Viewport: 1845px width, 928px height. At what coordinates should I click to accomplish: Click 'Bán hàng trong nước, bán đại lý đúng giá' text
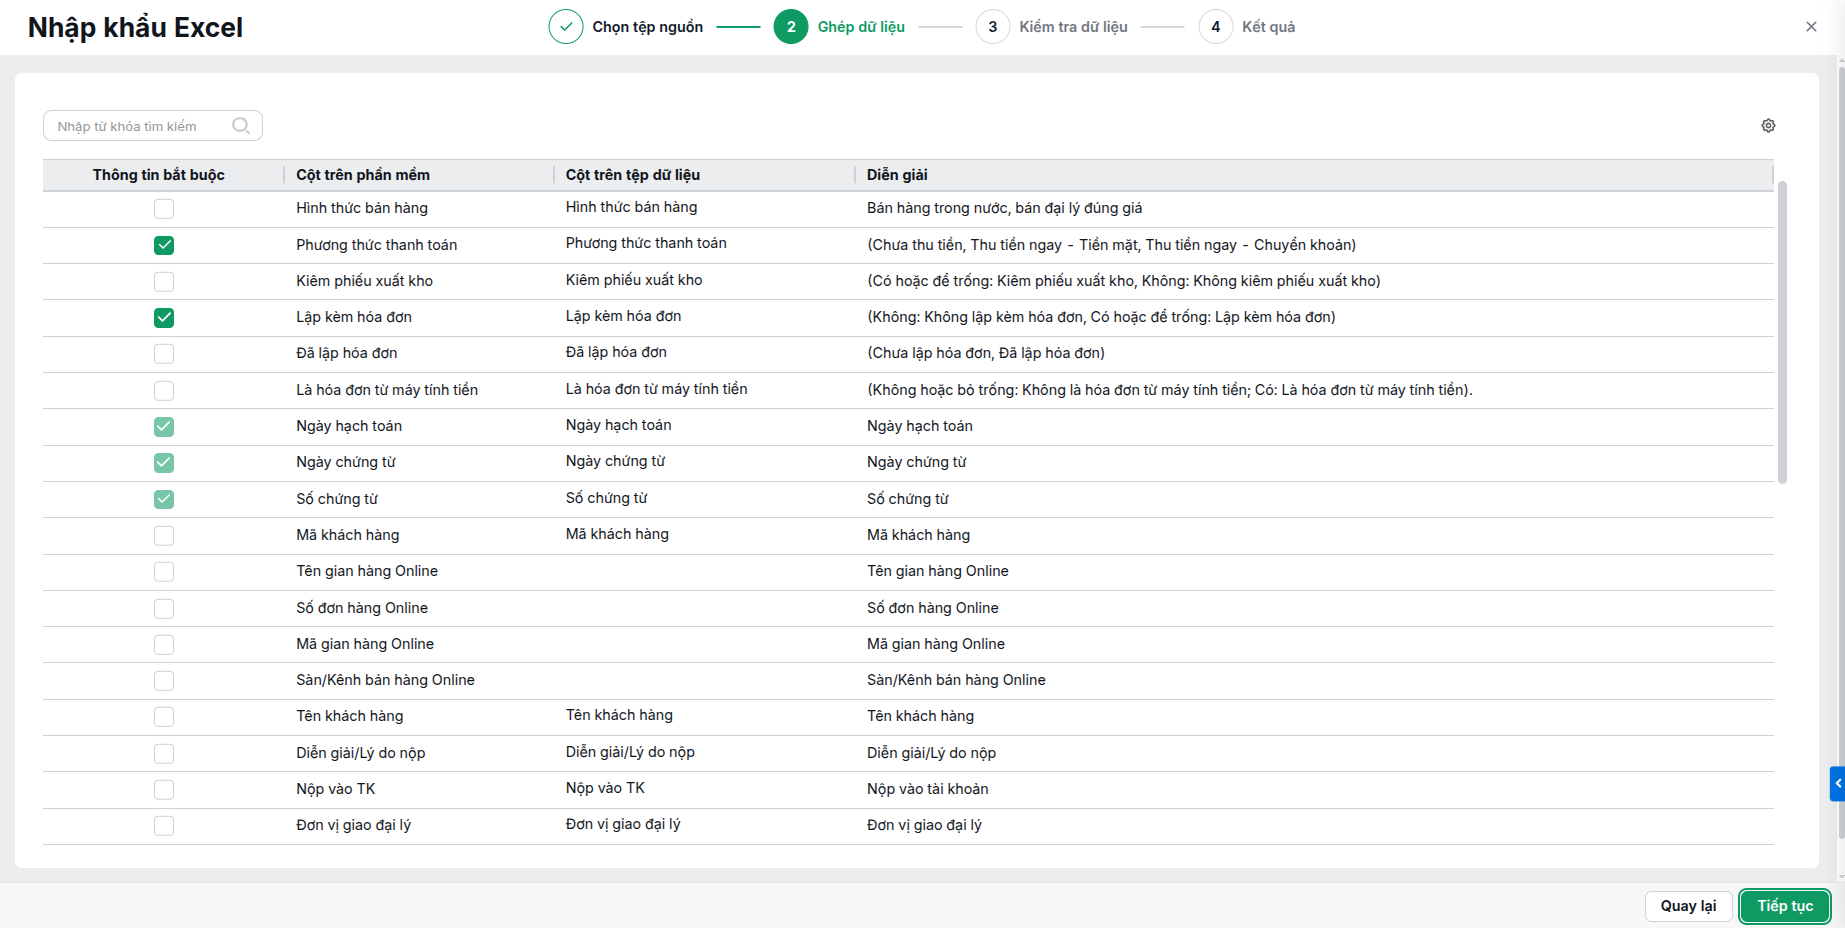pyautogui.click(x=1004, y=208)
